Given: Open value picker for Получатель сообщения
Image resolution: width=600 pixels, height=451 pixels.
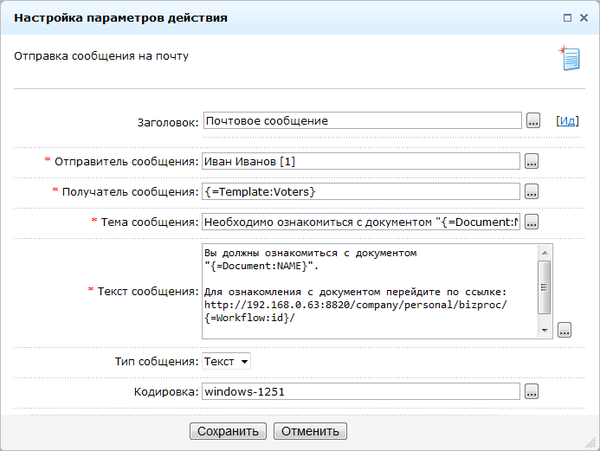Looking at the screenshot, I should click(531, 191).
